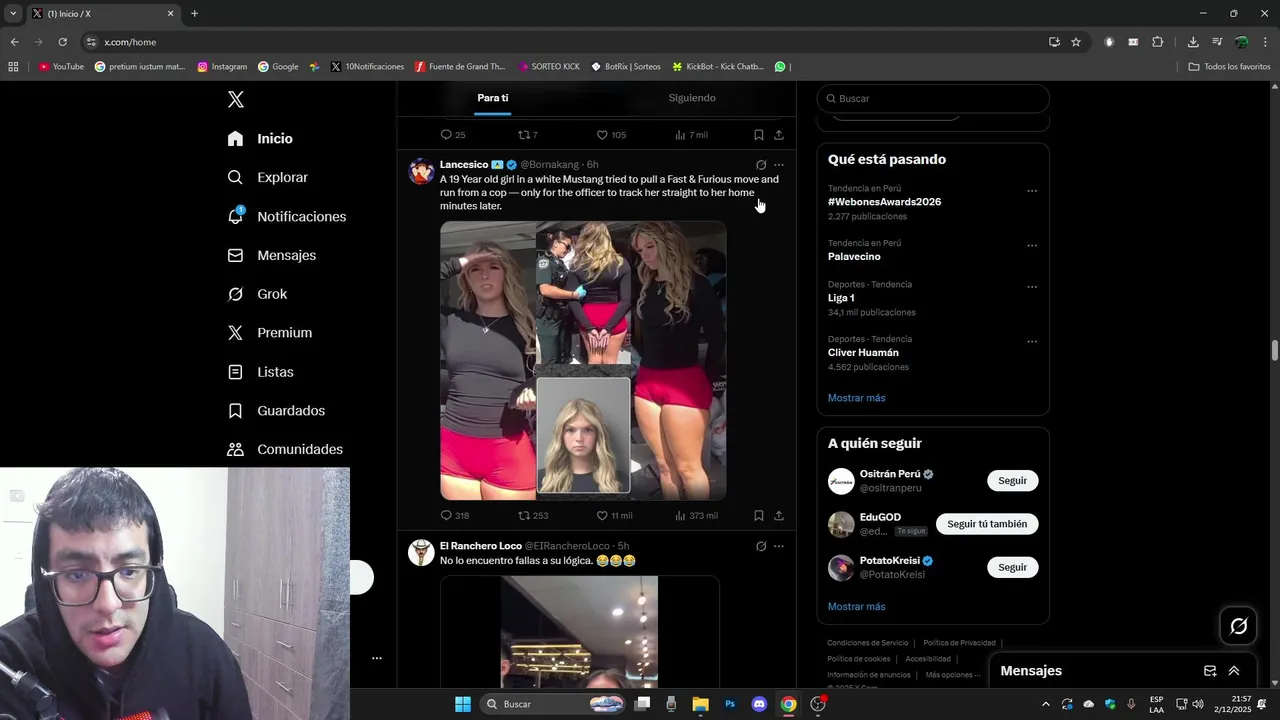This screenshot has height=720, width=1280.
Task: Open Grok from the sidebar
Action: 257,294
